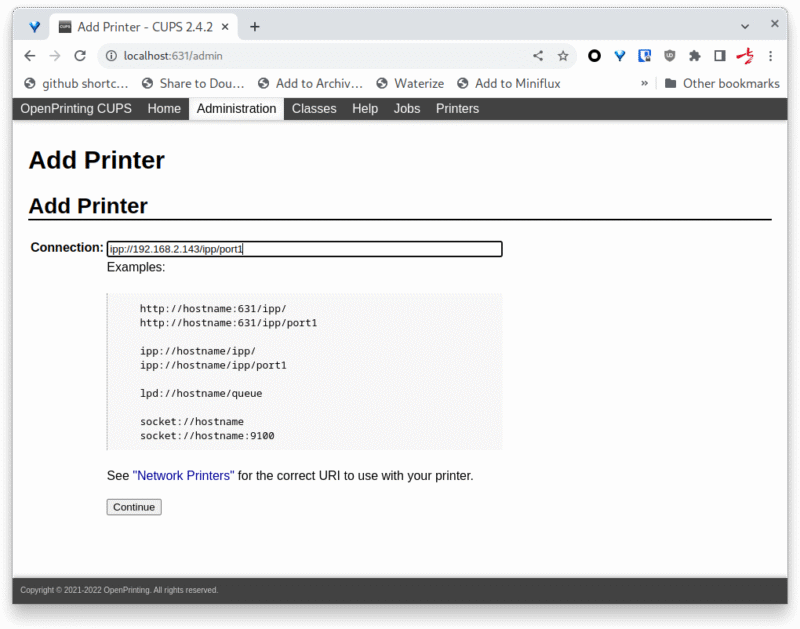Open the Other bookmarks folder
The image size is (800, 629).
click(721, 84)
